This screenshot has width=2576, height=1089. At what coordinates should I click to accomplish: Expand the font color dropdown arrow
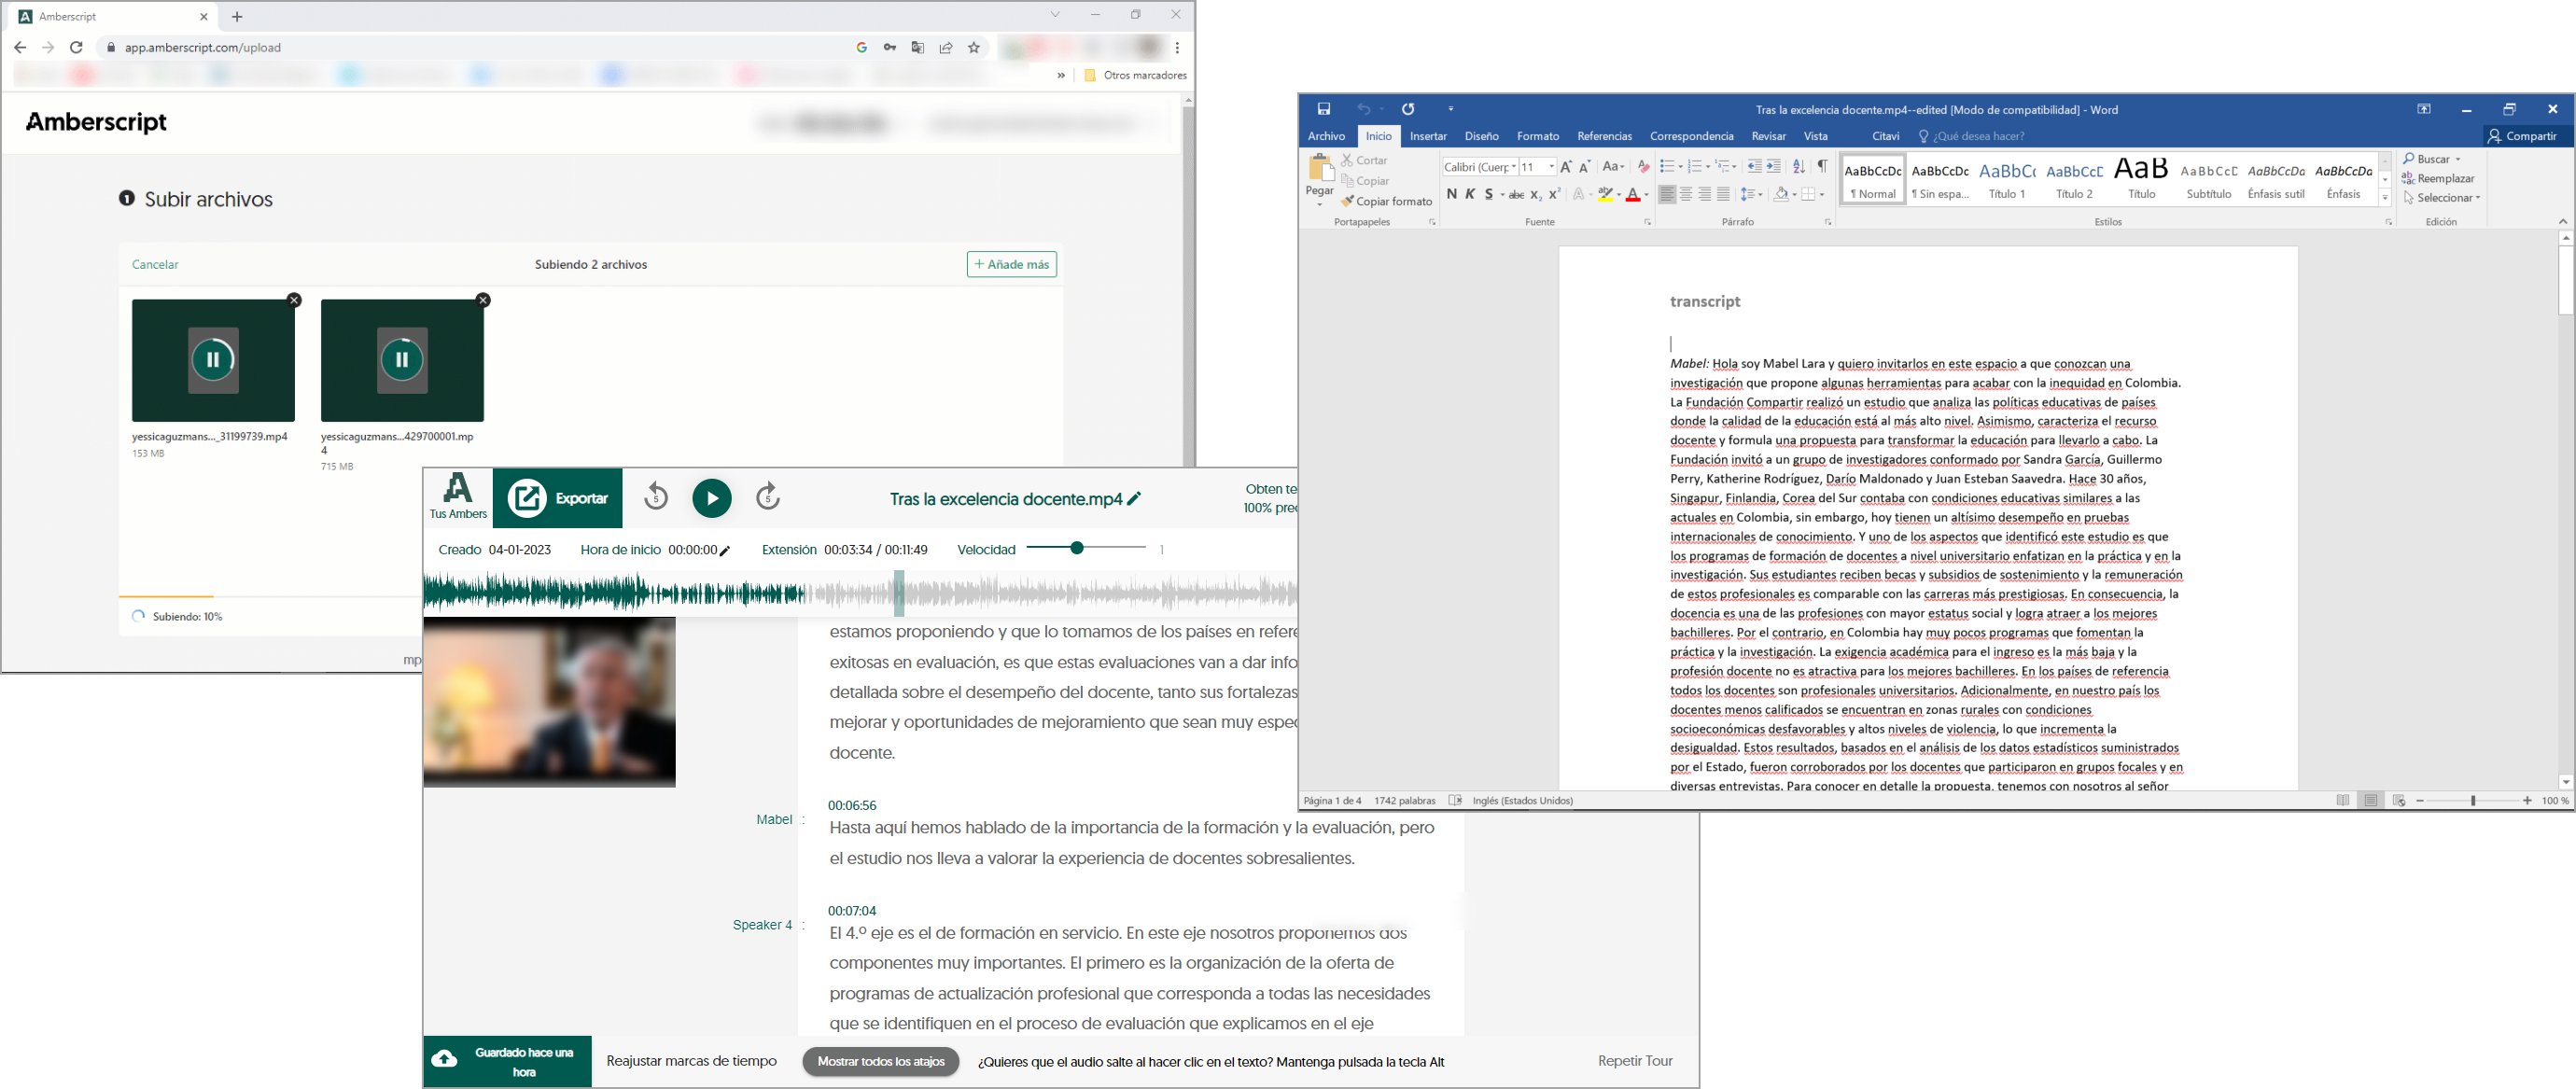[1646, 195]
